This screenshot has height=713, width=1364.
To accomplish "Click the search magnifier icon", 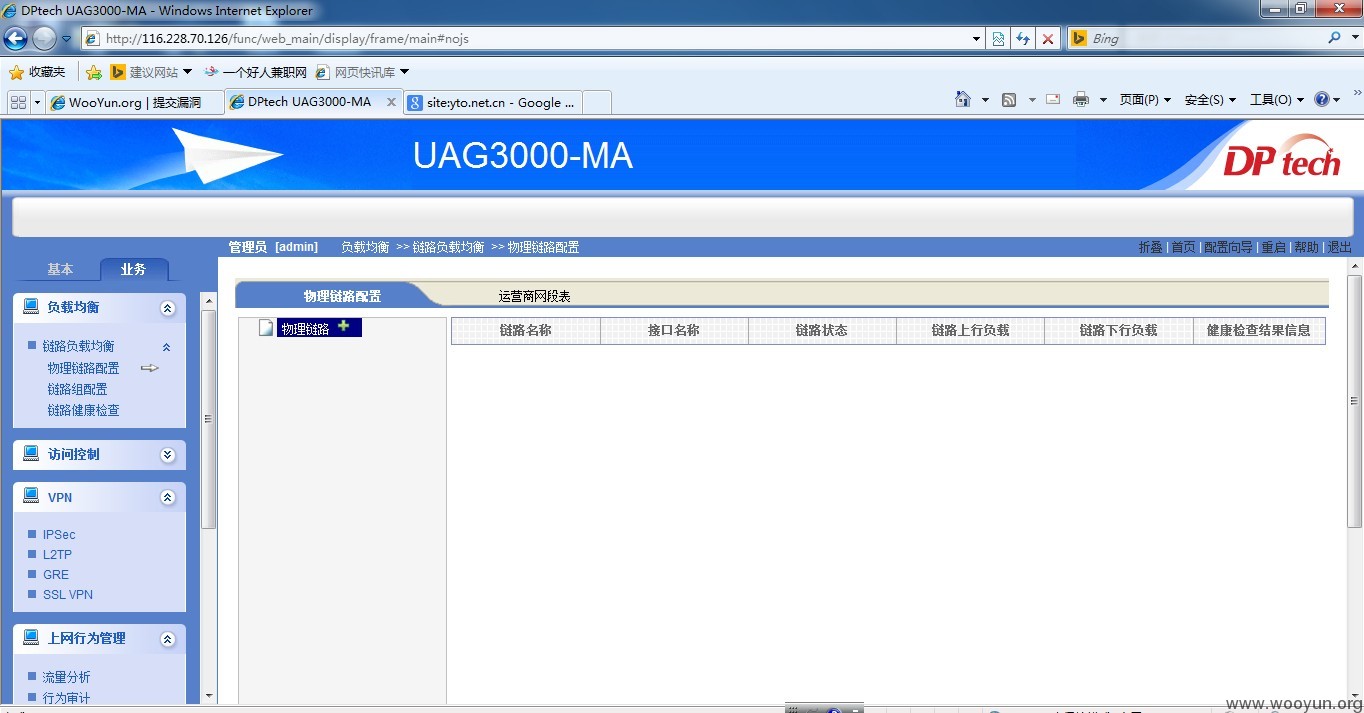I will [1335, 38].
